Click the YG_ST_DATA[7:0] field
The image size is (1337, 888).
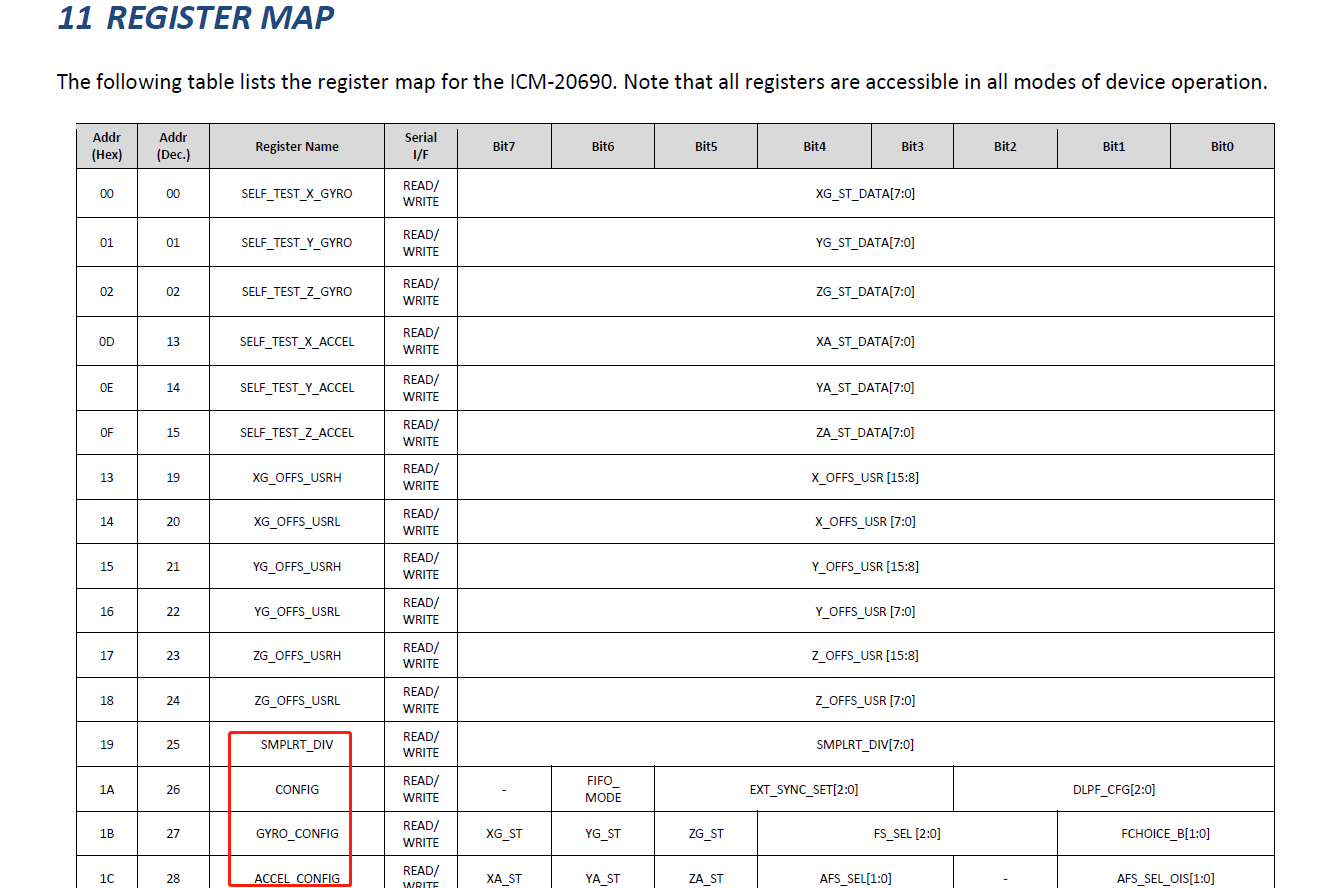point(865,242)
